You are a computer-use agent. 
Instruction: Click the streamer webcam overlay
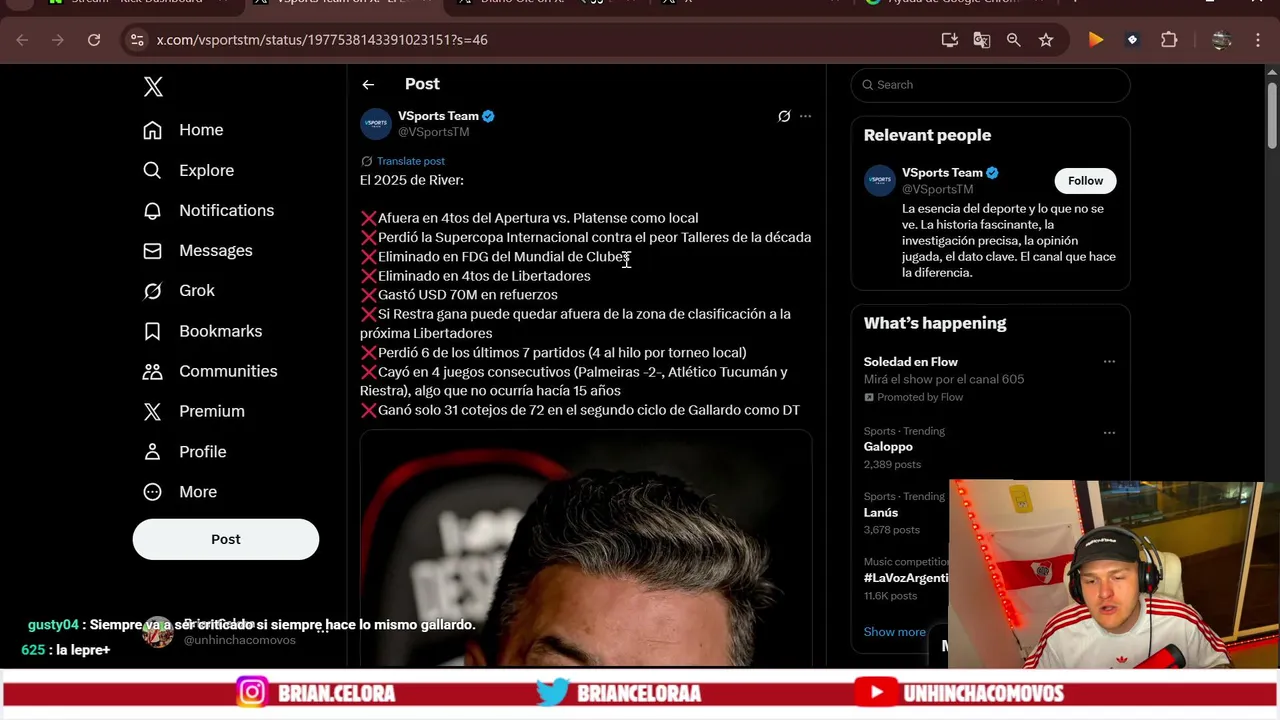pos(1106,574)
